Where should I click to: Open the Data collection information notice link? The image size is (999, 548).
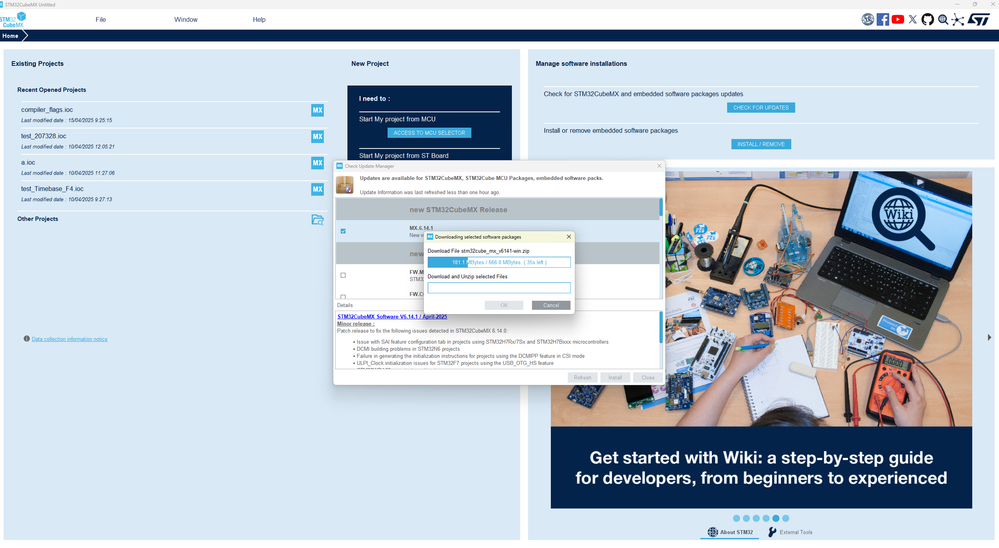[69, 339]
